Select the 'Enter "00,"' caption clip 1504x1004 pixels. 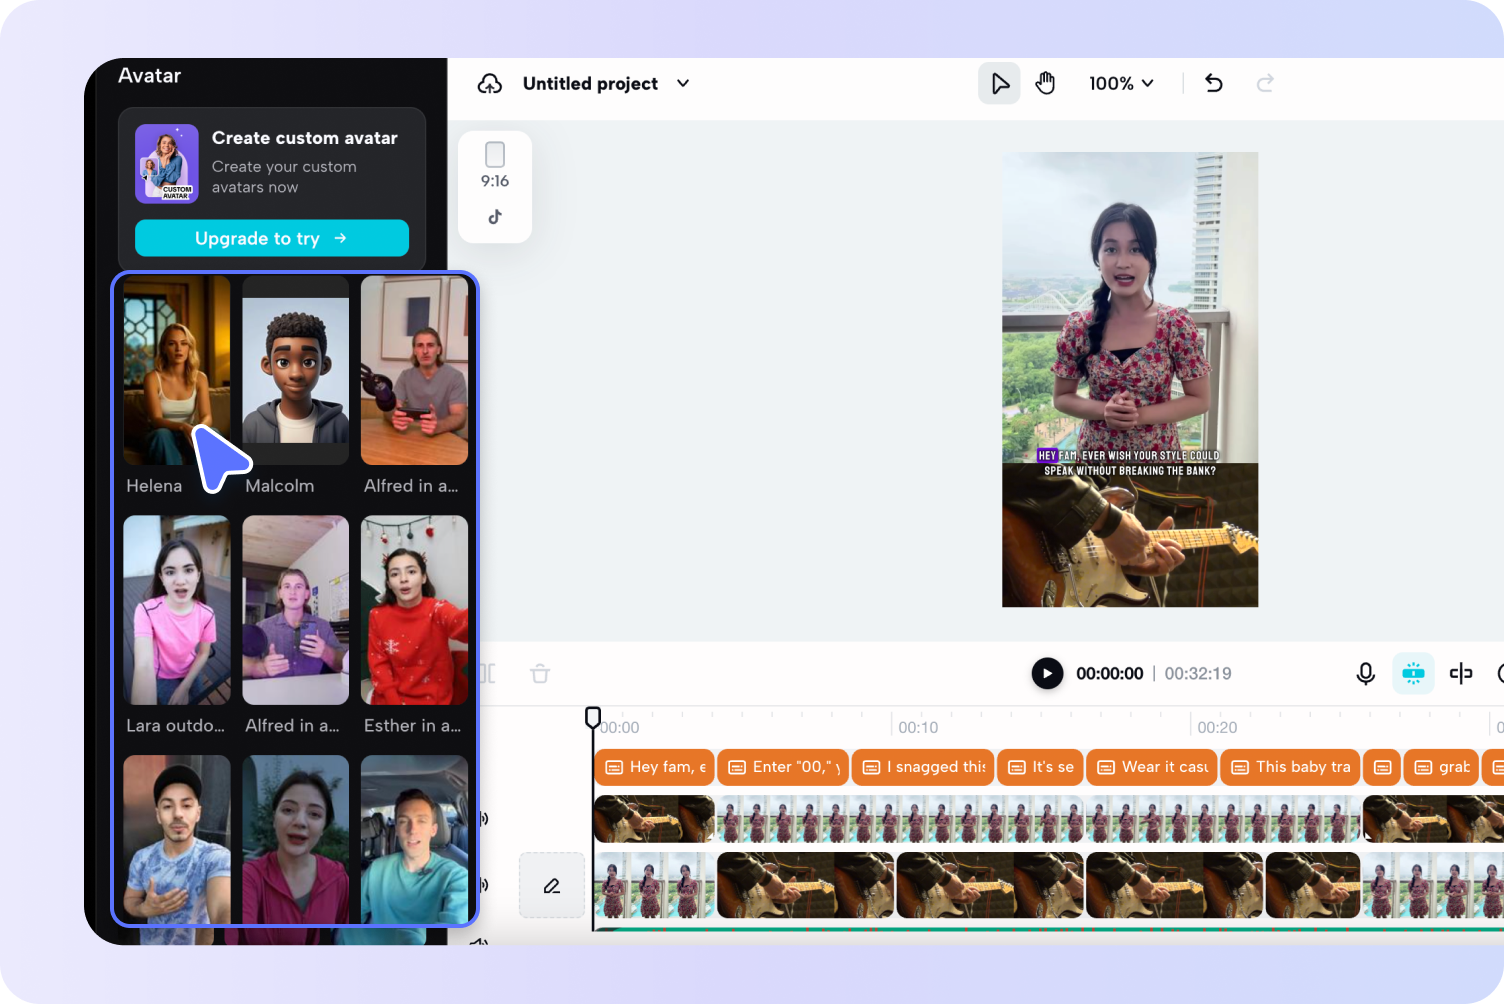tap(783, 767)
